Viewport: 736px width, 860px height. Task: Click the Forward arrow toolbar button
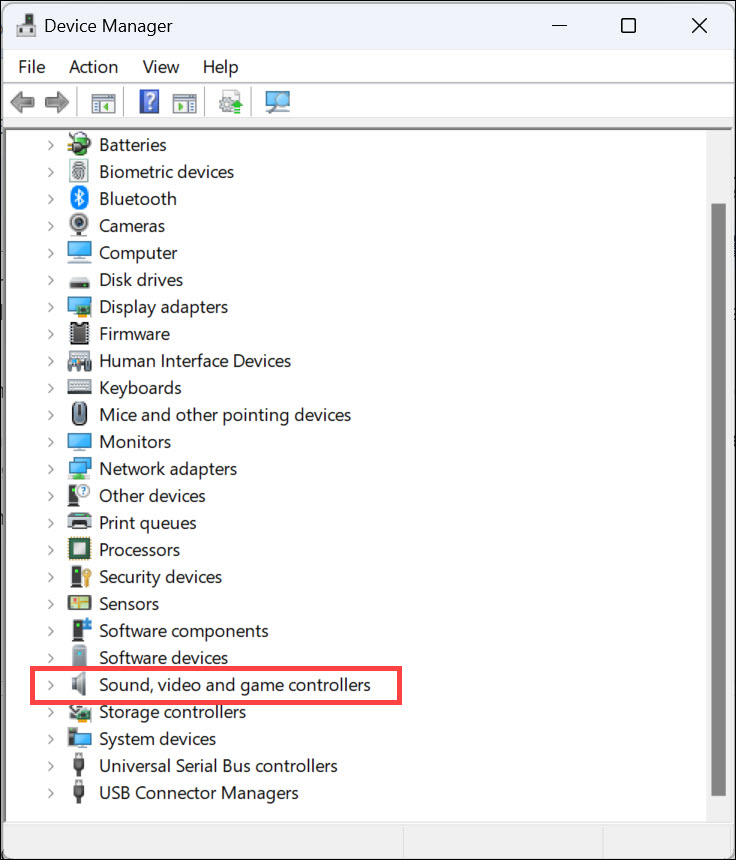click(56, 102)
